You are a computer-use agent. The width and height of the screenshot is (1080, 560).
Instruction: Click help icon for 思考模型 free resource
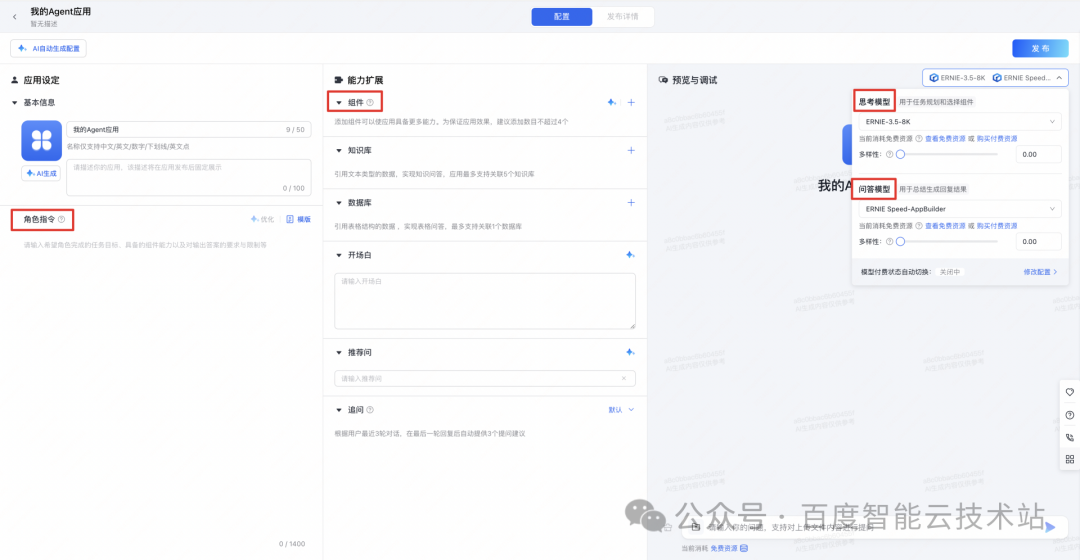coord(919,138)
